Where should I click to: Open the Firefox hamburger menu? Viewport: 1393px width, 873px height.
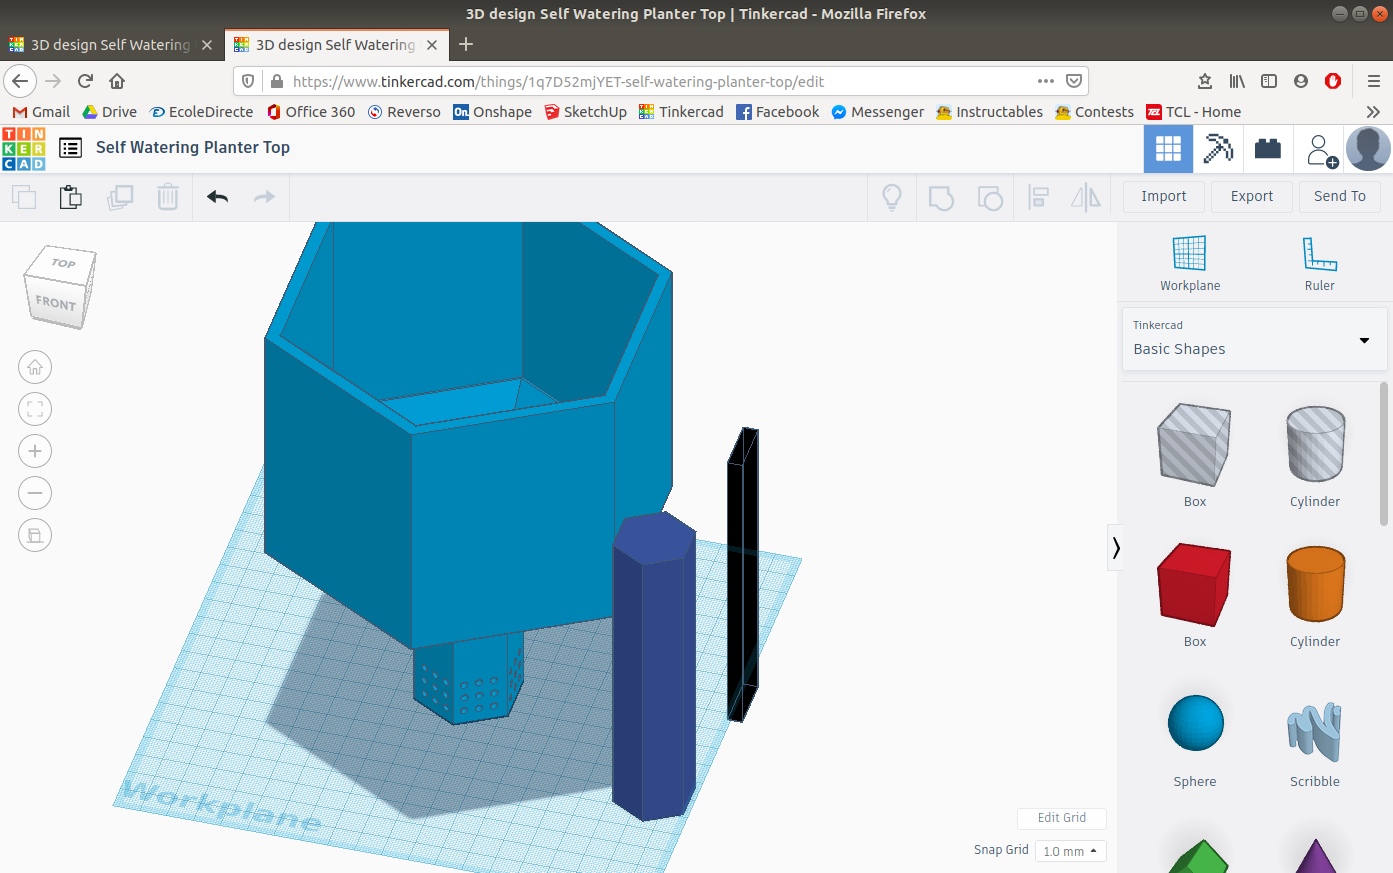[x=1374, y=81]
